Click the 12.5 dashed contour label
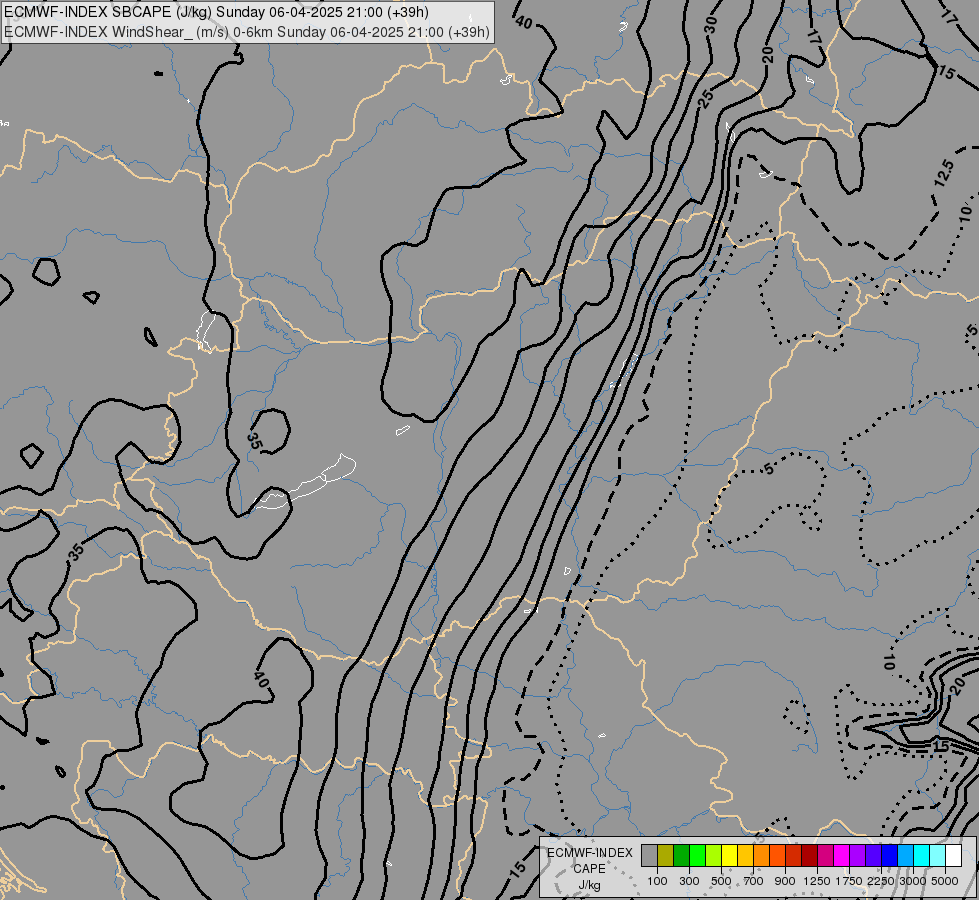The width and height of the screenshot is (979, 900). pyautogui.click(x=944, y=173)
